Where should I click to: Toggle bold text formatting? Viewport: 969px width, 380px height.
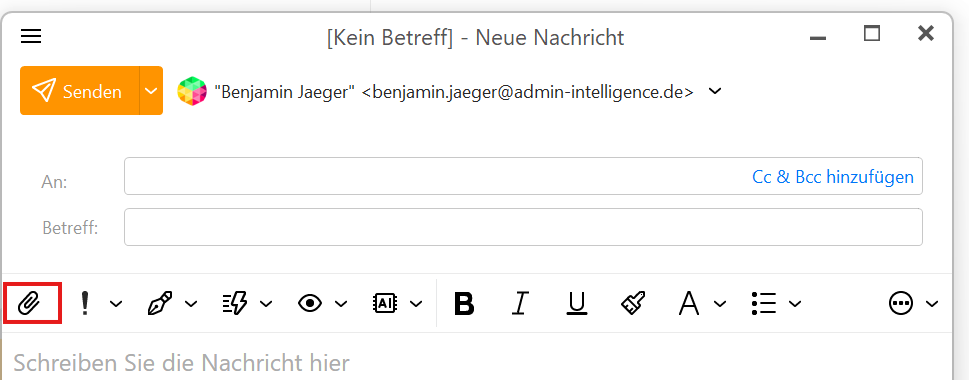[x=464, y=303]
